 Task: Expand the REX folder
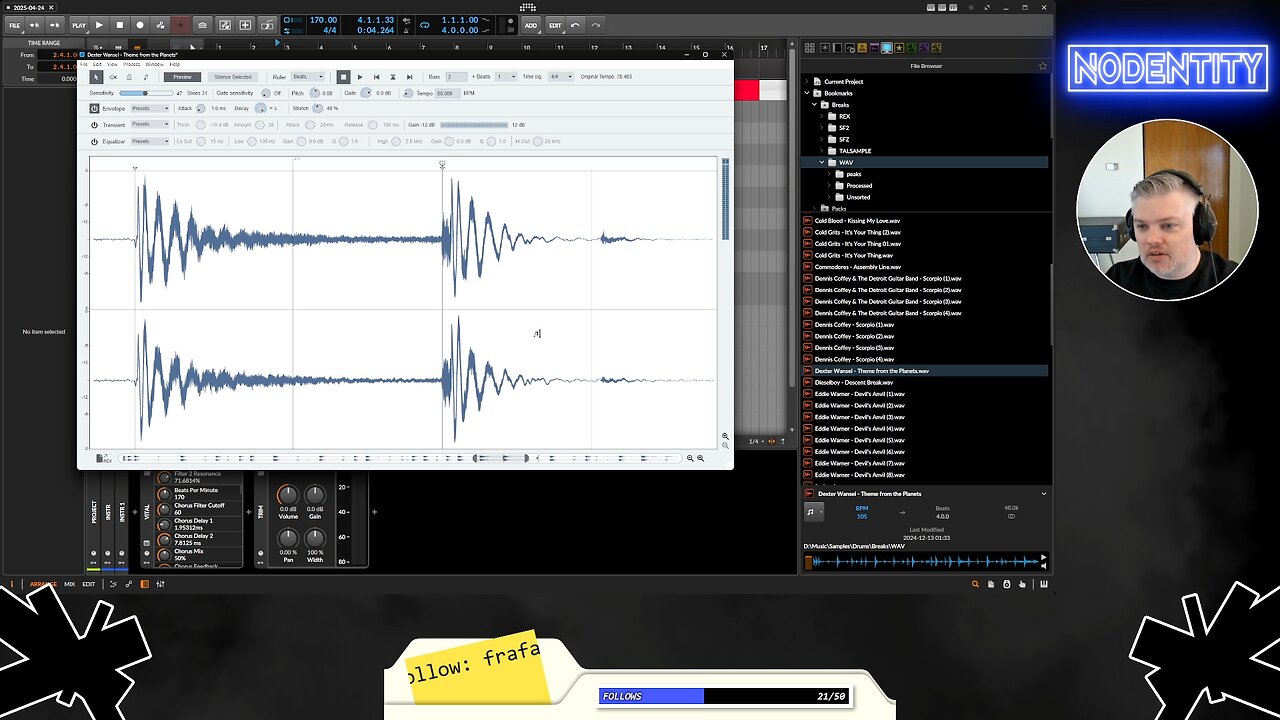tap(822, 116)
